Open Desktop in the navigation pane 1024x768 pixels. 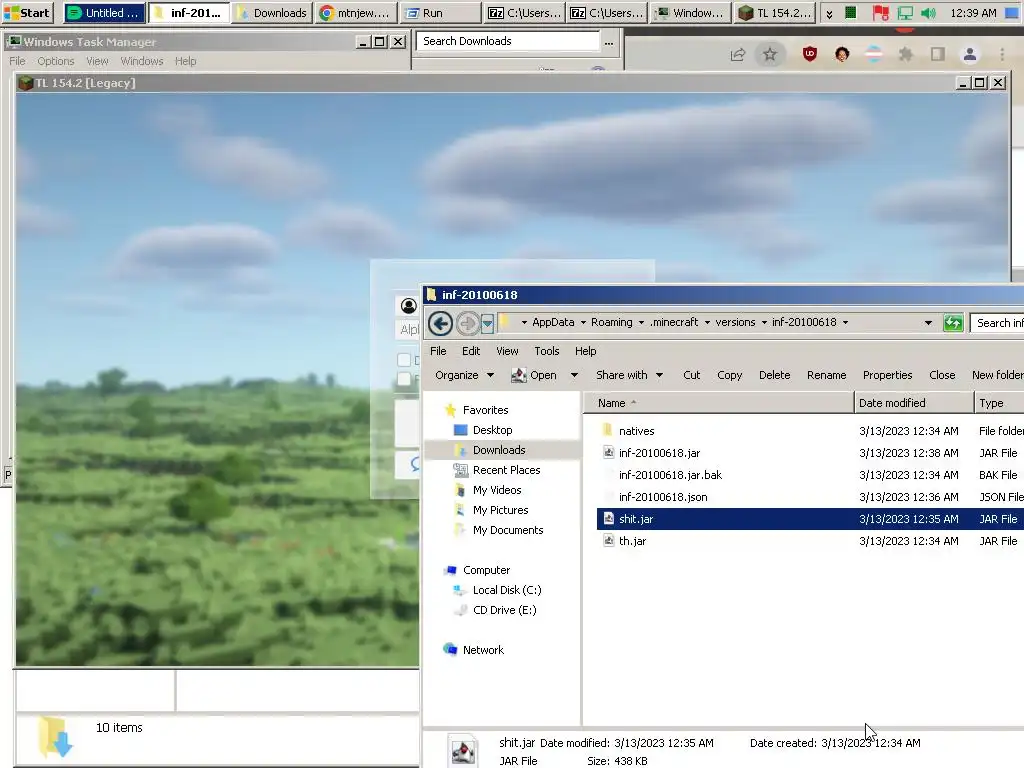point(492,430)
